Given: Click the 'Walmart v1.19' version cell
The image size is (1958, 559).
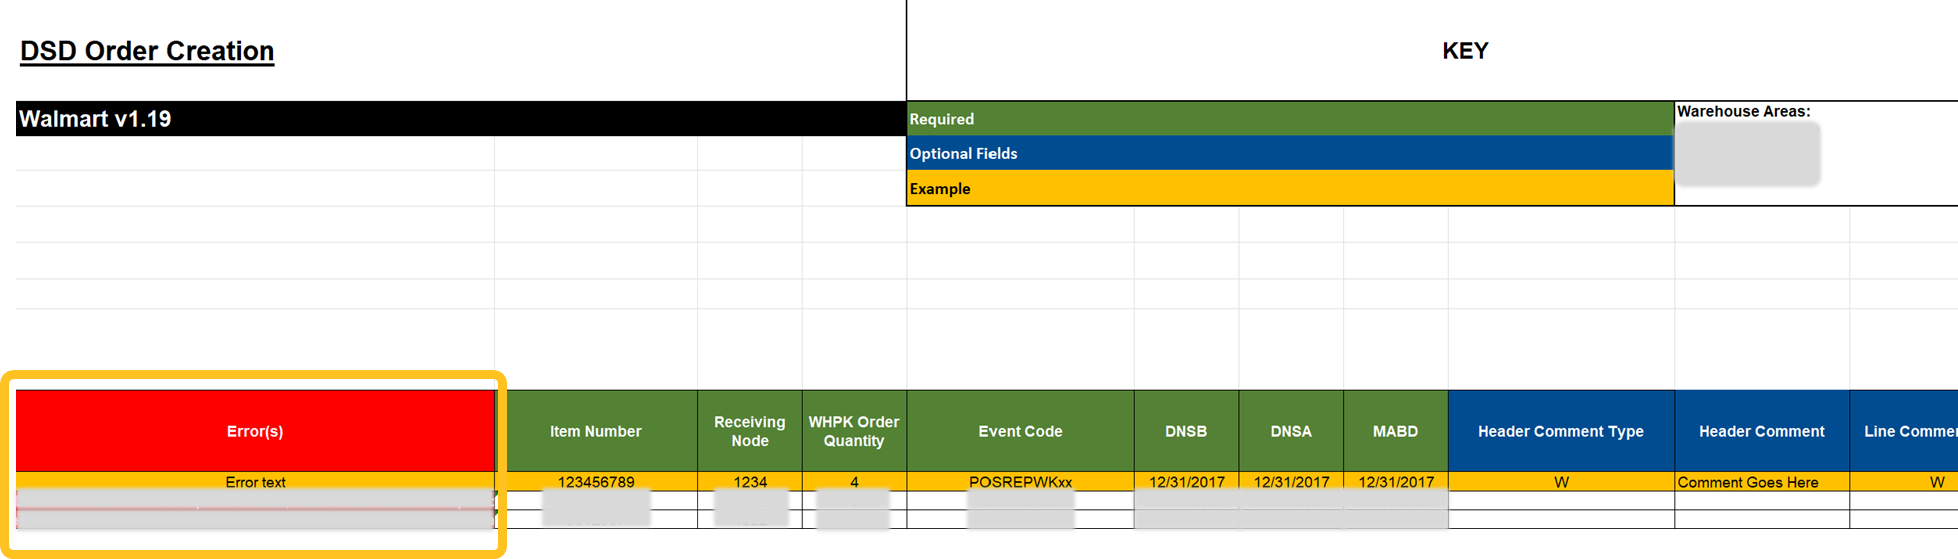Looking at the screenshot, I should (461, 118).
